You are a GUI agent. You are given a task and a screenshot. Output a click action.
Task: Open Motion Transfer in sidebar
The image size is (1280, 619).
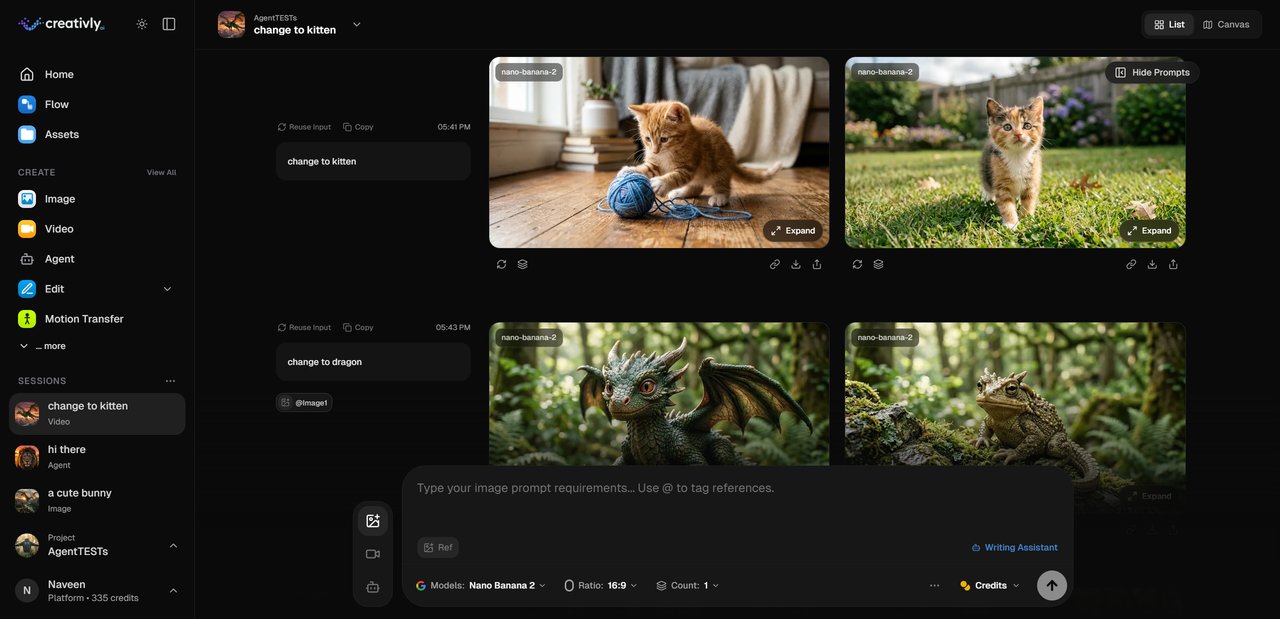coord(84,319)
